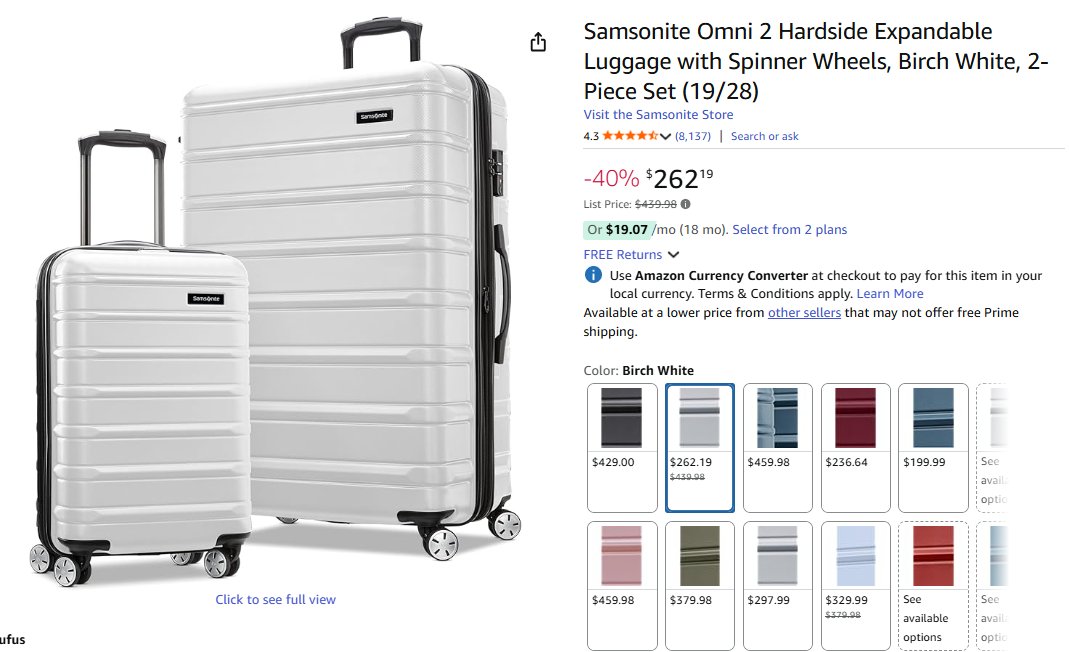
Task: Click the Search or ask link
Action: point(765,136)
